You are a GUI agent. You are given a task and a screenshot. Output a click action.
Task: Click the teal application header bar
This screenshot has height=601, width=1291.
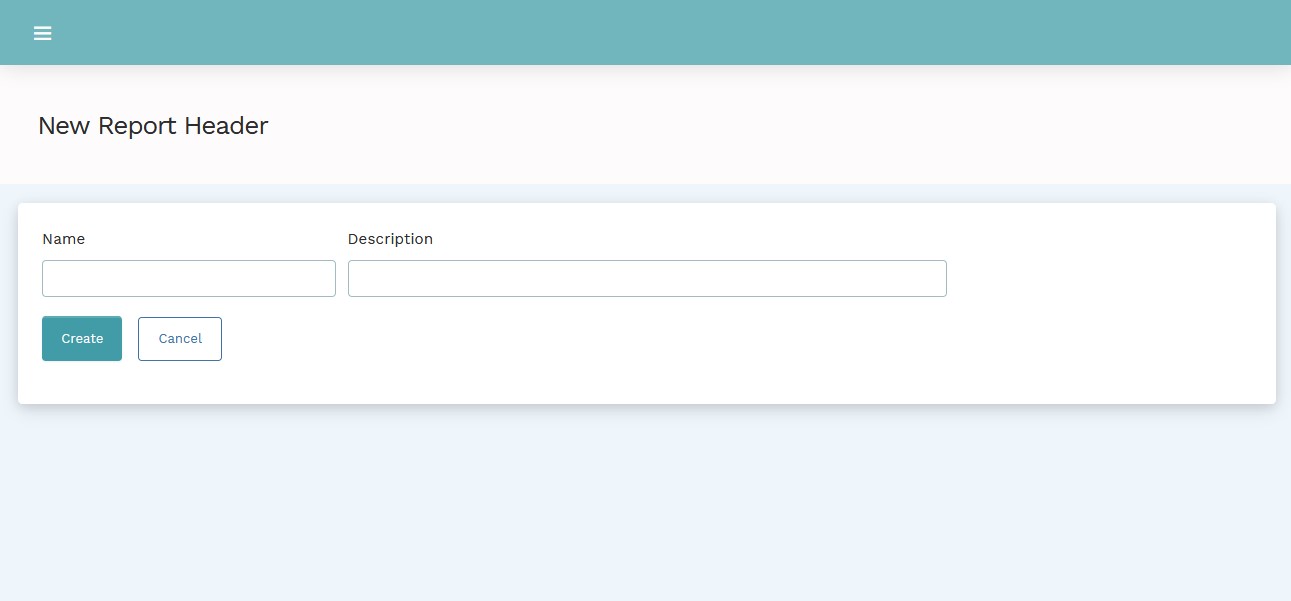pyautogui.click(x=645, y=32)
